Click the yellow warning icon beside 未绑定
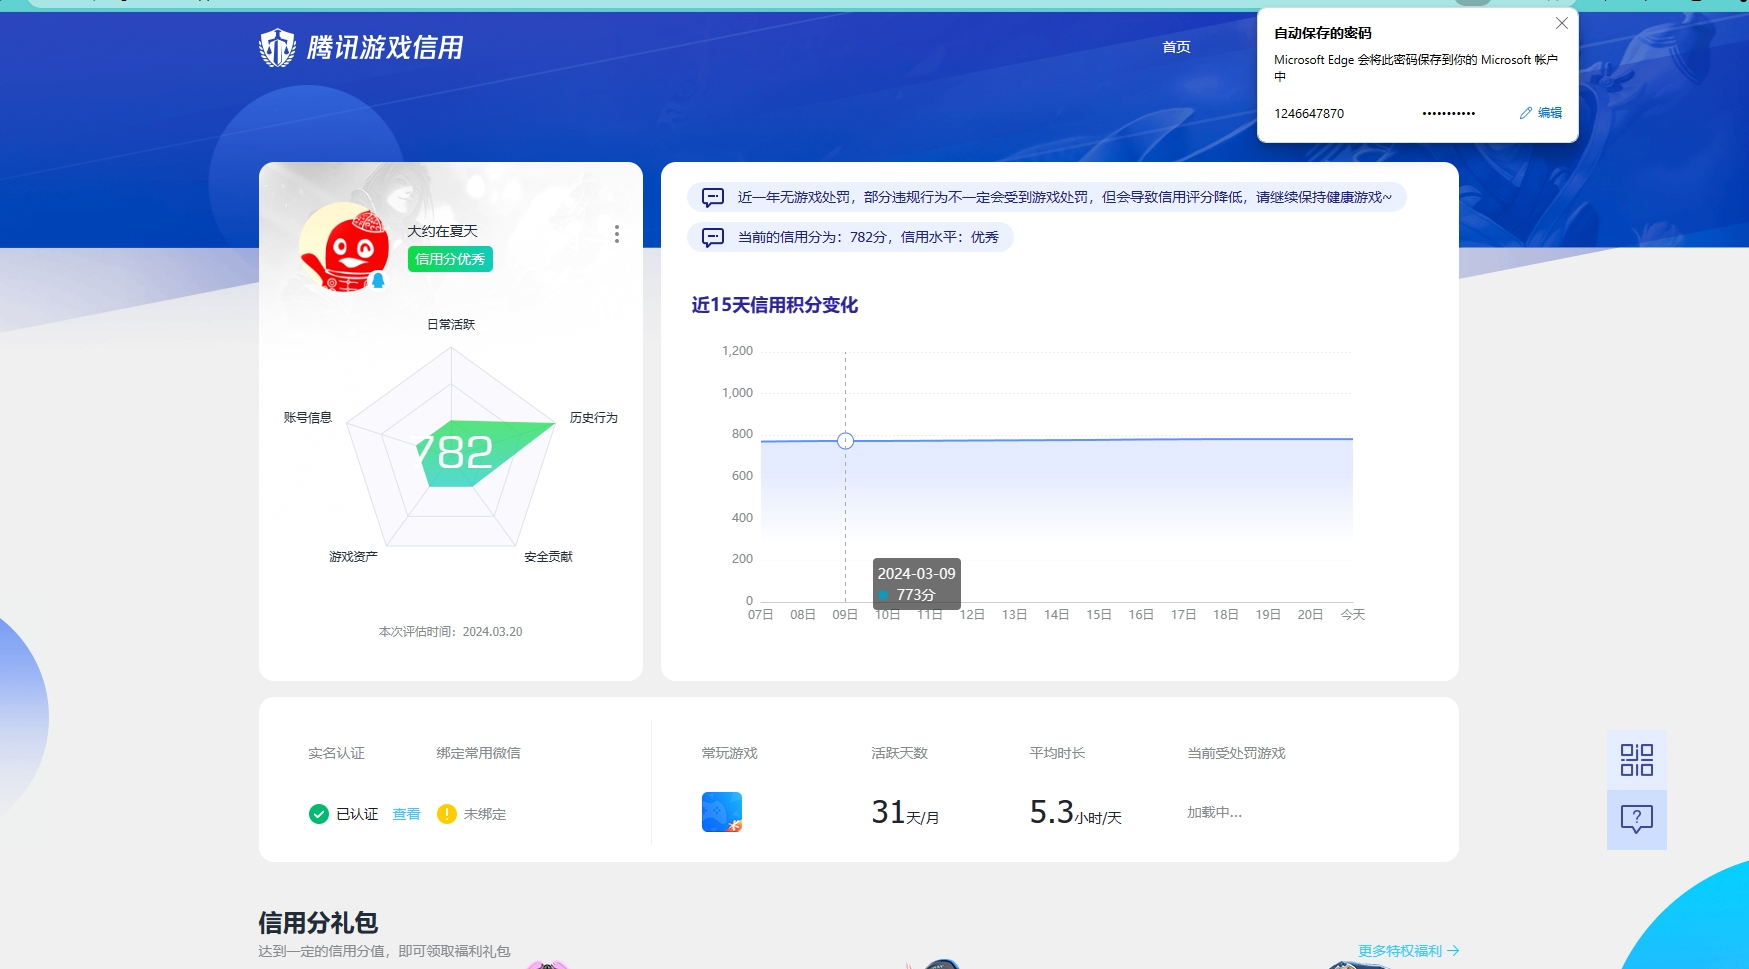 (447, 814)
